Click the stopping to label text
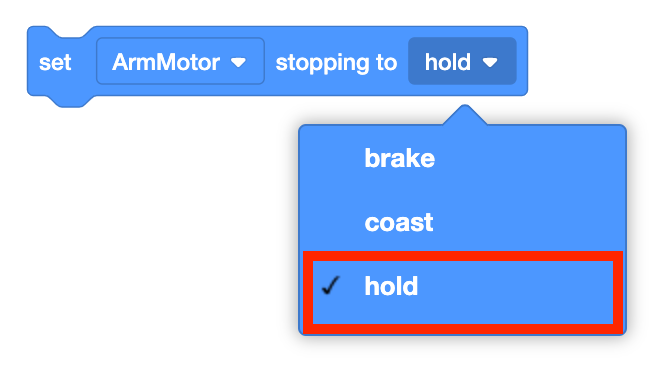 tap(336, 63)
